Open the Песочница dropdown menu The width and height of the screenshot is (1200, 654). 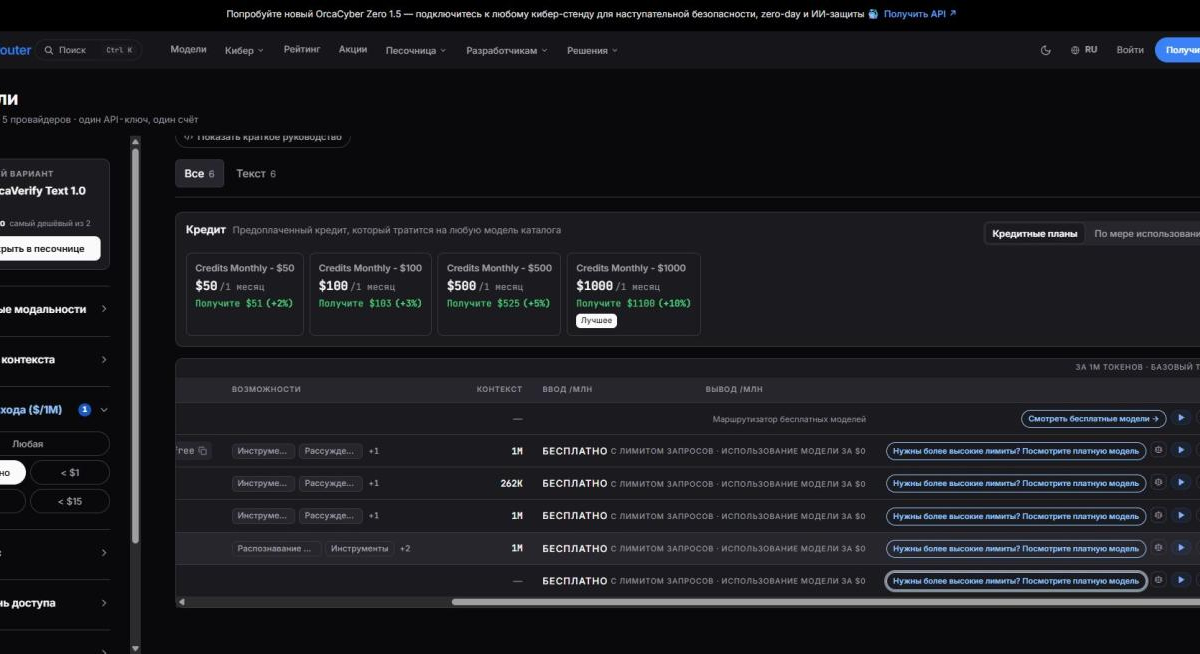416,50
